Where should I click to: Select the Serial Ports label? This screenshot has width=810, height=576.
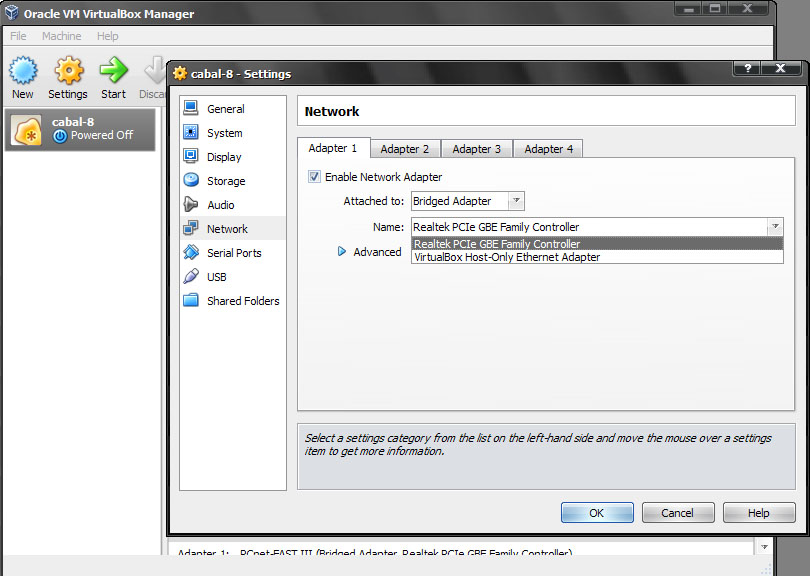234,253
